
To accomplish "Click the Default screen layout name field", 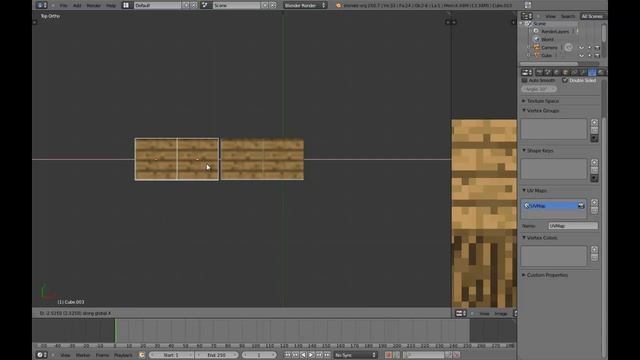I will [x=158, y=5].
